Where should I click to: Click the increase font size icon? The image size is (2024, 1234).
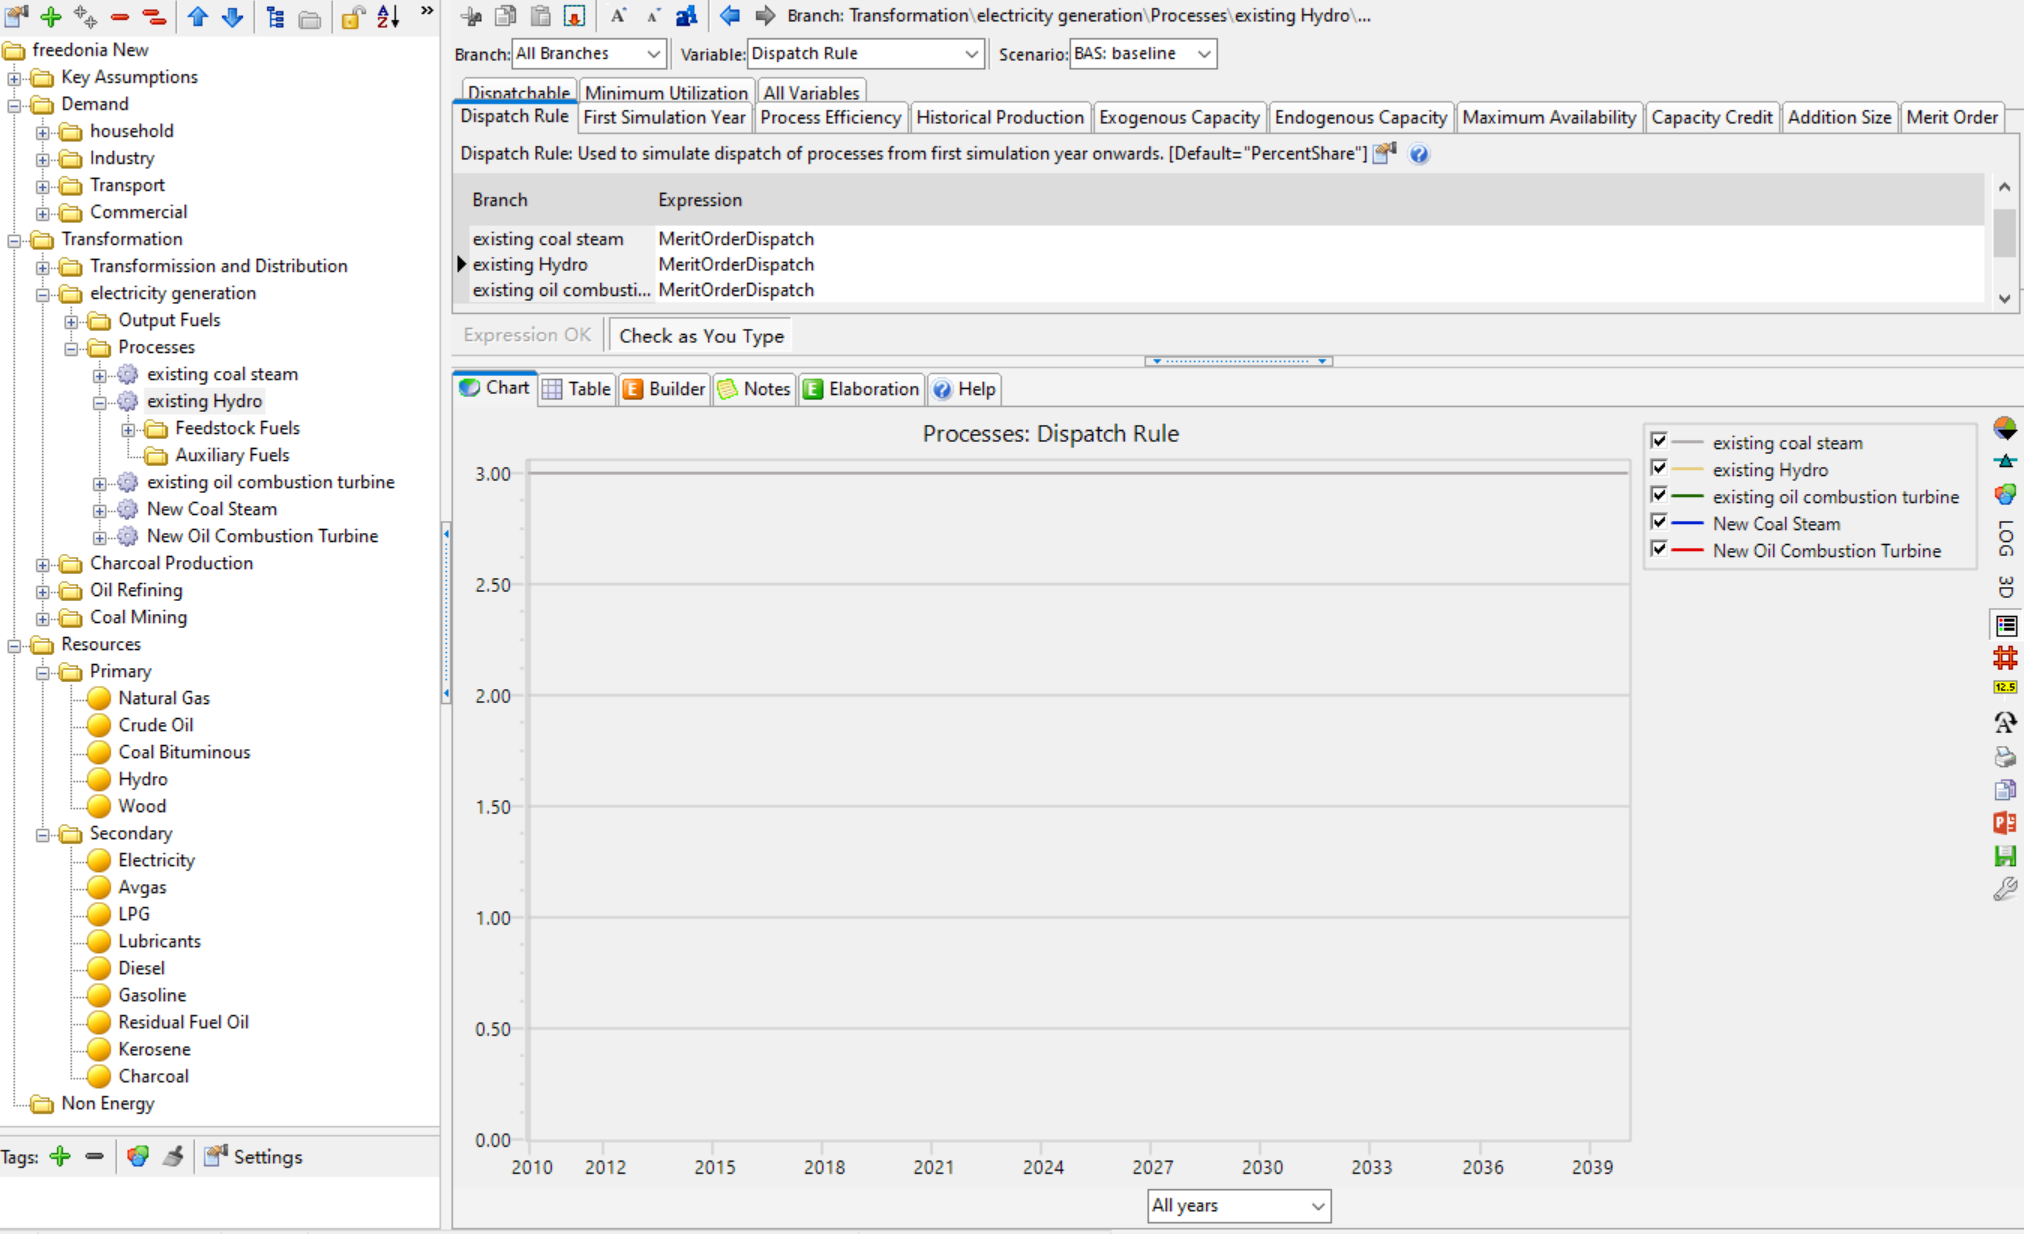pos(618,15)
